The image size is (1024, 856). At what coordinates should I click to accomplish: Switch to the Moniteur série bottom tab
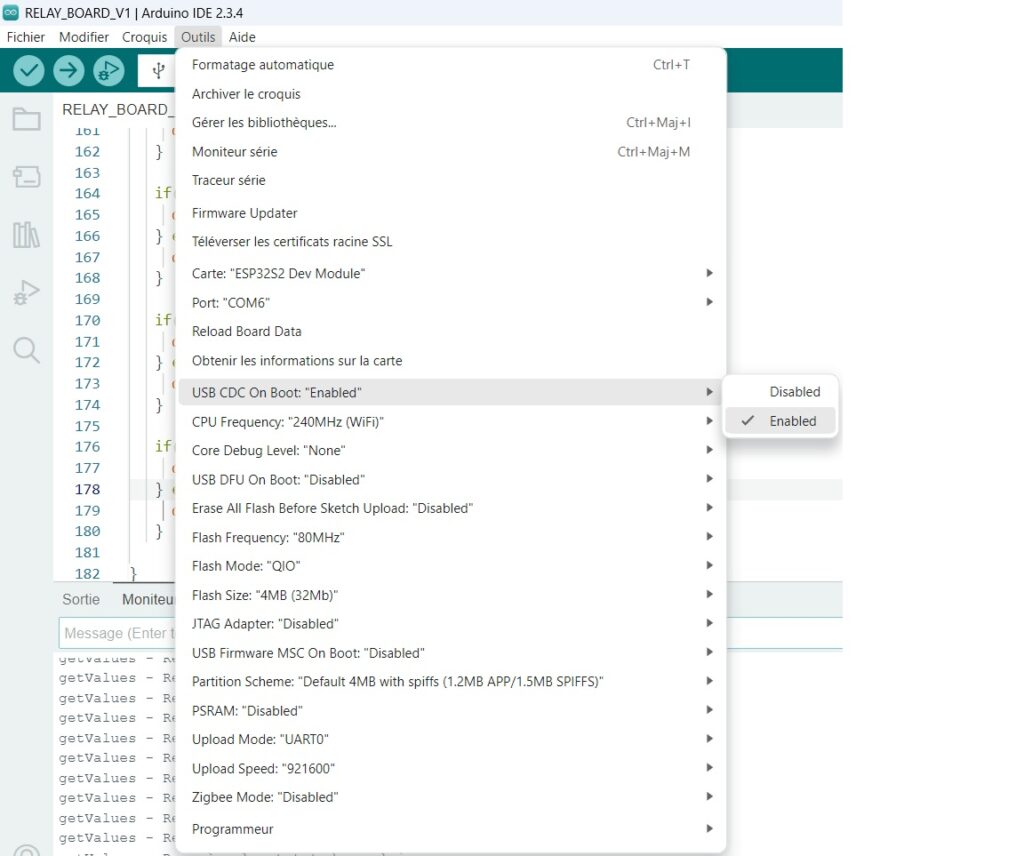tap(148, 599)
